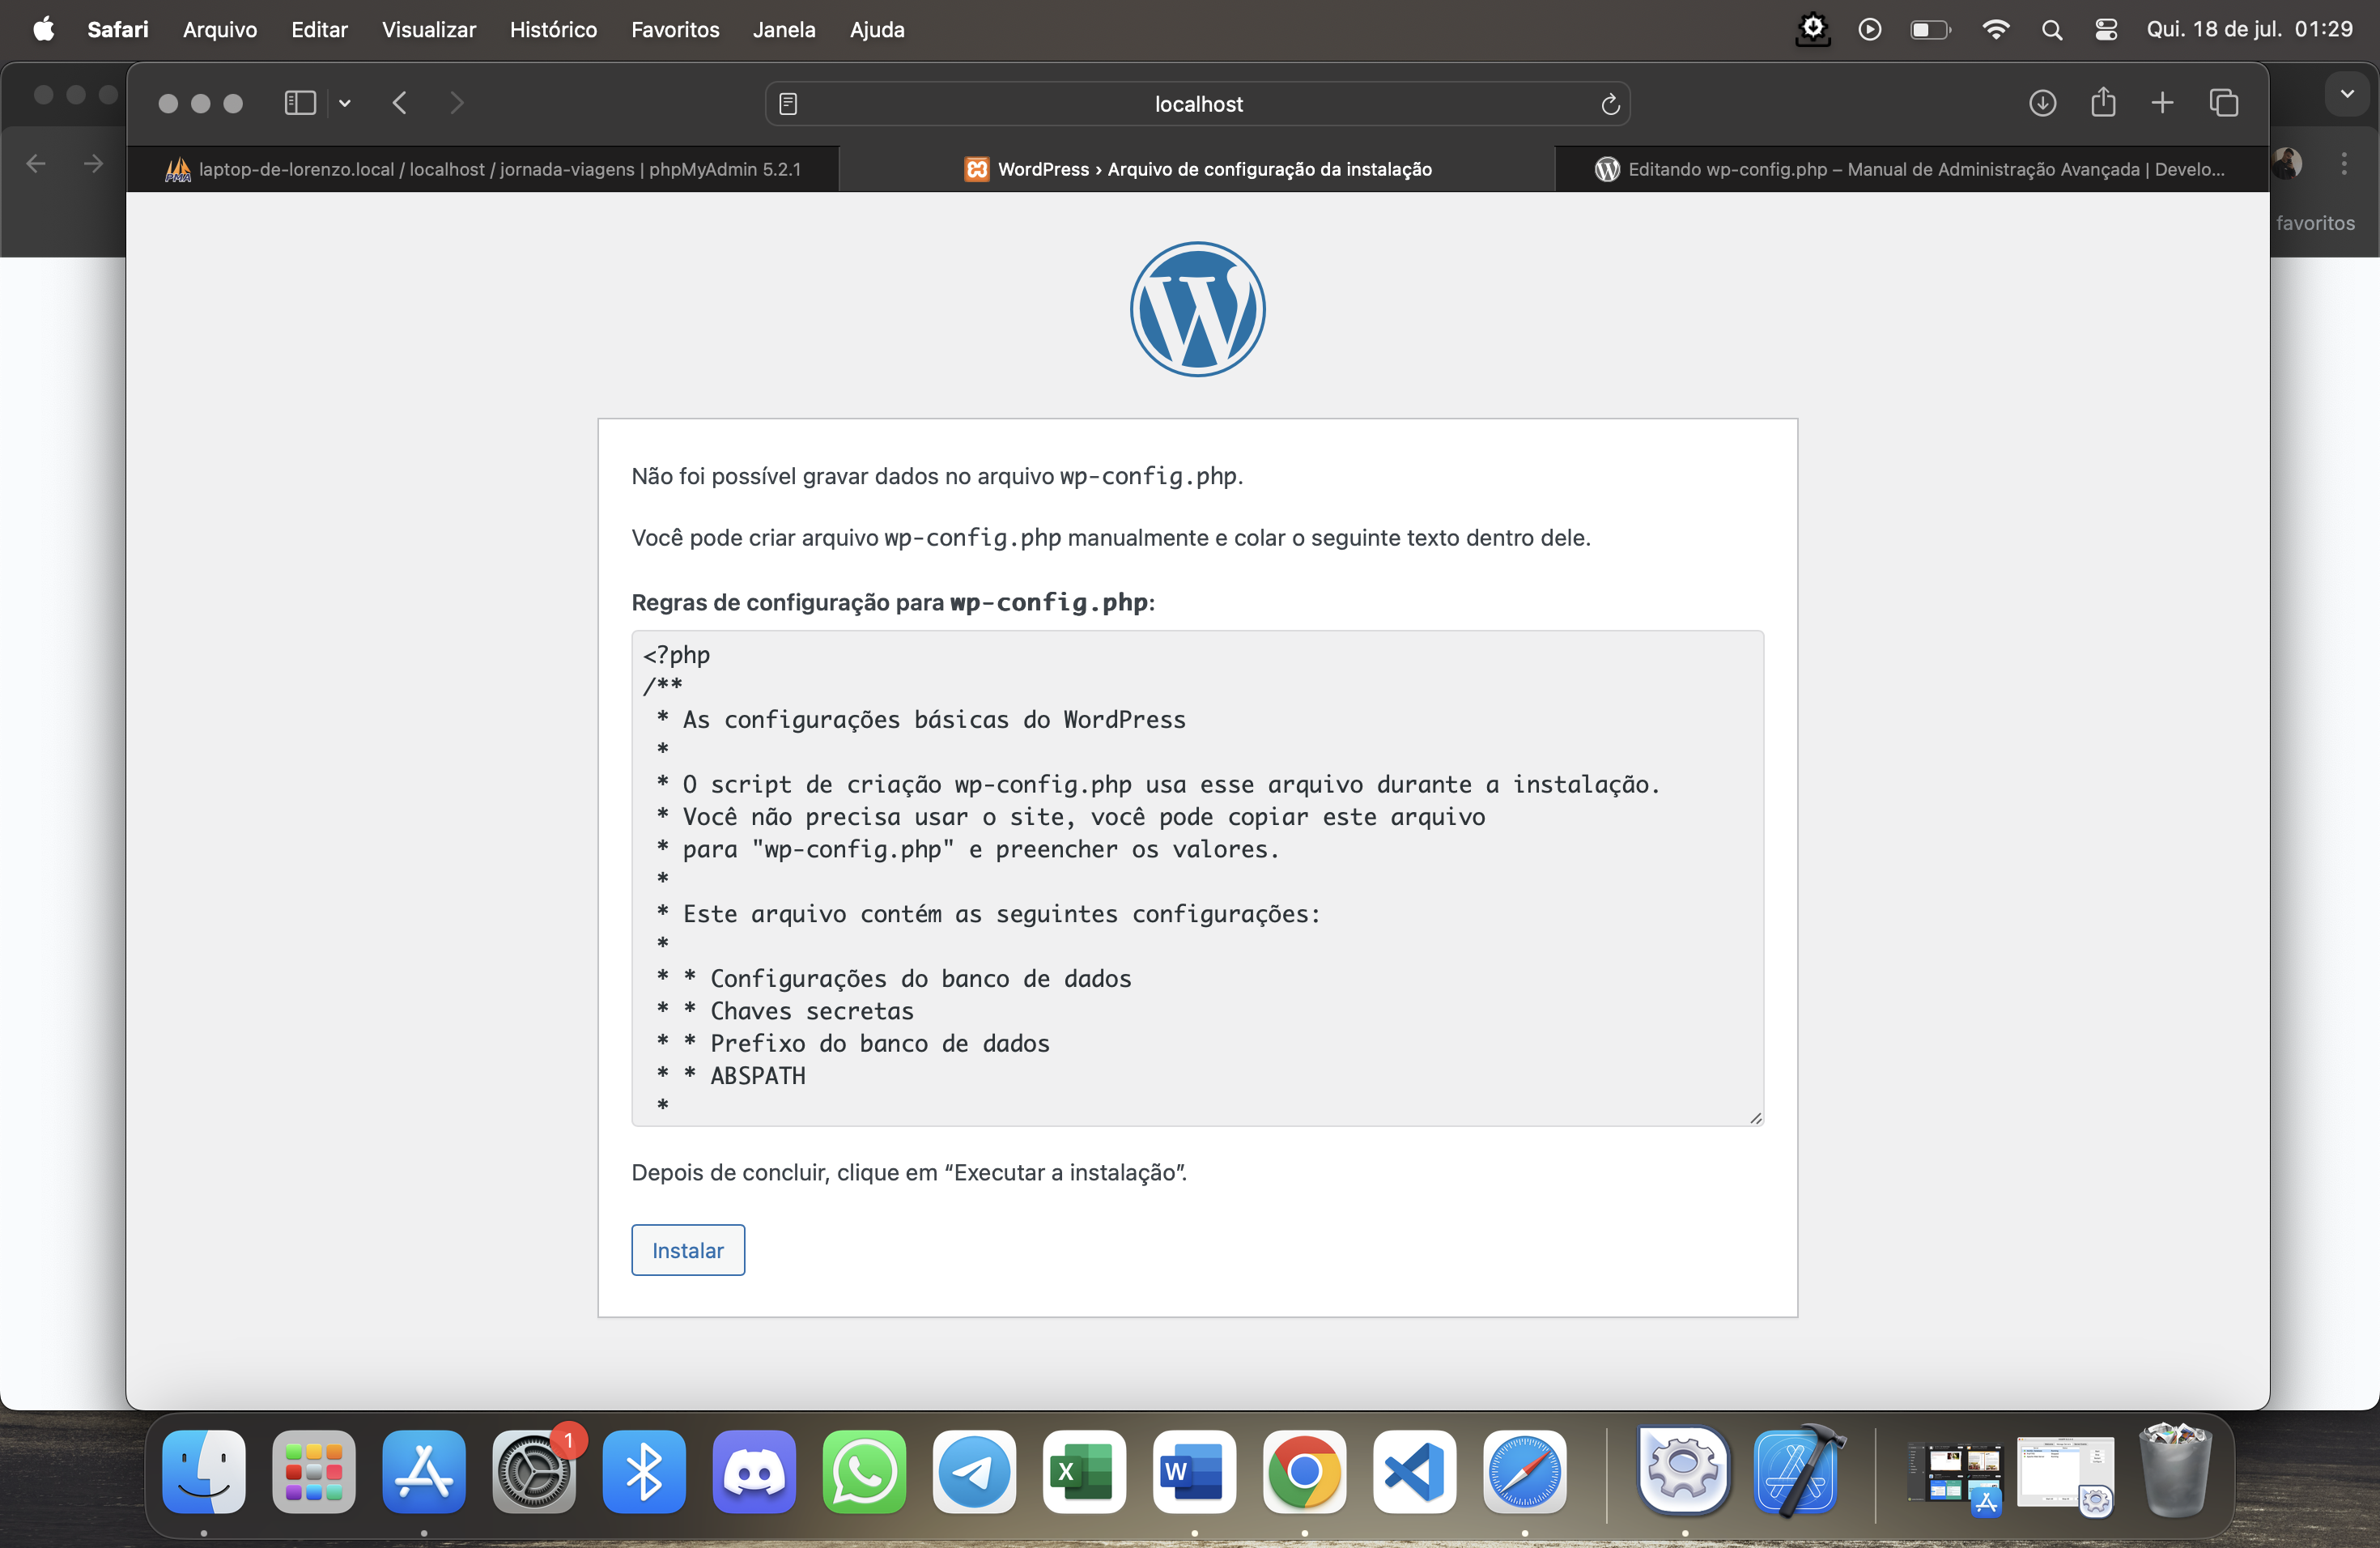Click Chrome's forward arrow in background window
Screen dimensions: 2380x1548
click(93, 163)
